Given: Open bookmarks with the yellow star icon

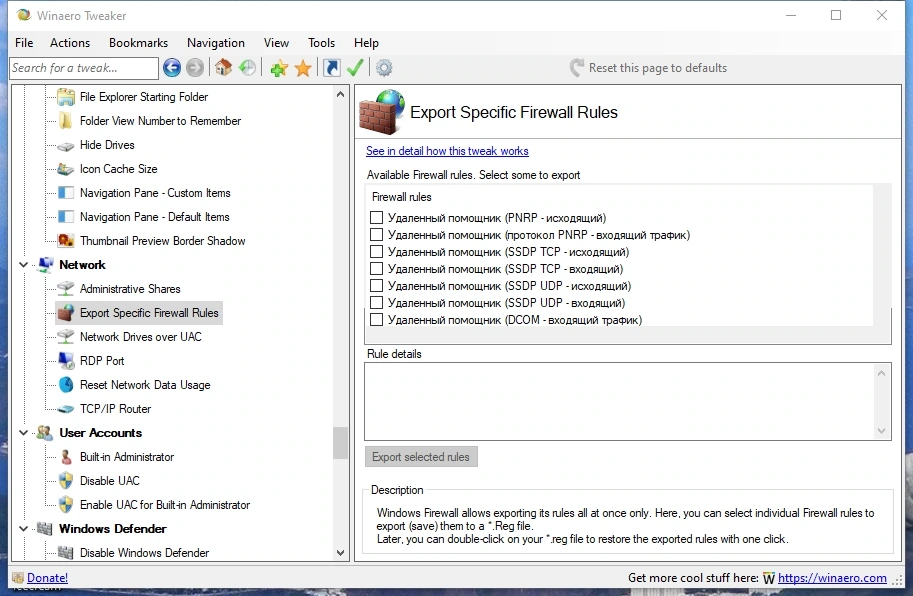Looking at the screenshot, I should point(303,68).
